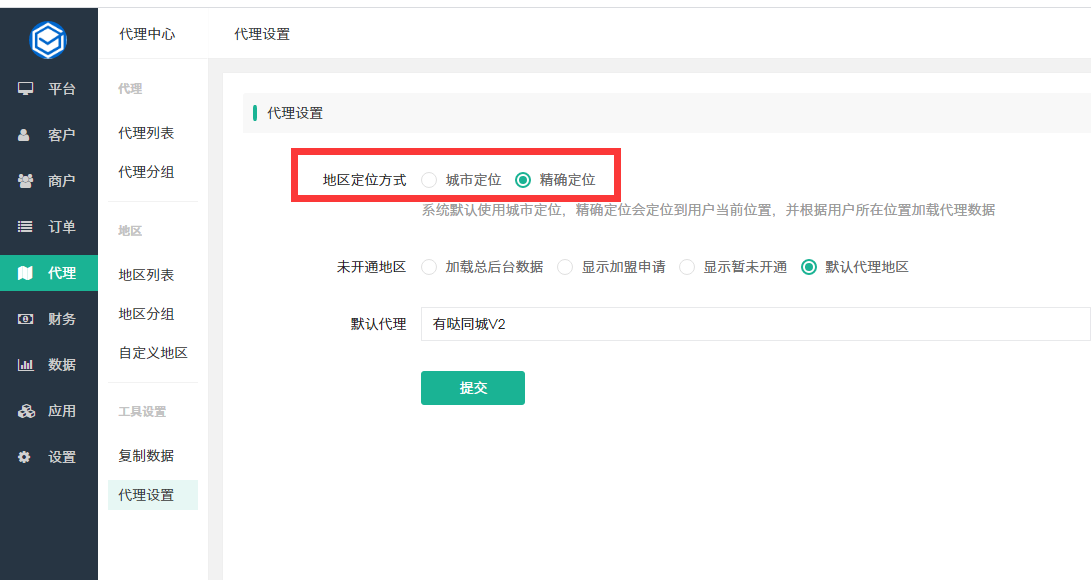Viewport: 1091px width, 580px height.
Task: Click the grey 代理 section heading in submenu
Action: pyautogui.click(x=130, y=89)
